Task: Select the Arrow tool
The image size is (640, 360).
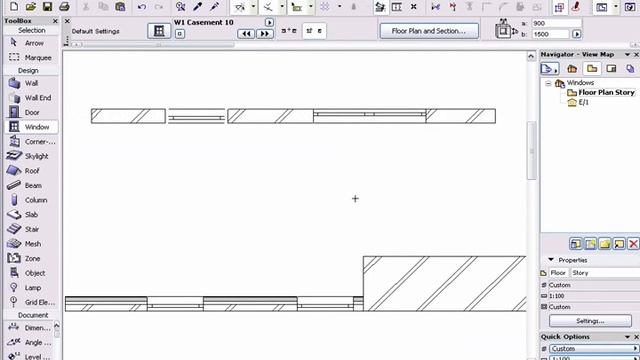Action: [31, 43]
